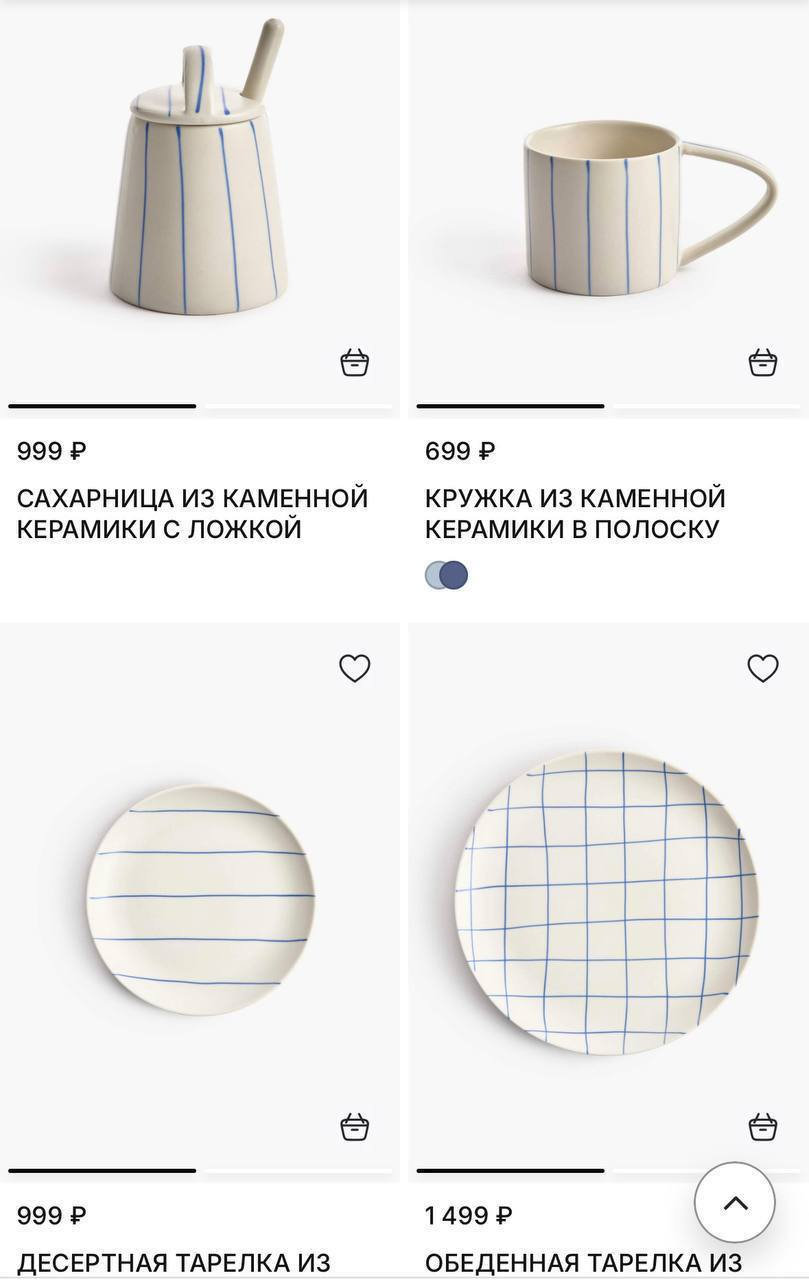Tap the 1 499 ₽ dinner plate price

pyautogui.click(x=469, y=1216)
